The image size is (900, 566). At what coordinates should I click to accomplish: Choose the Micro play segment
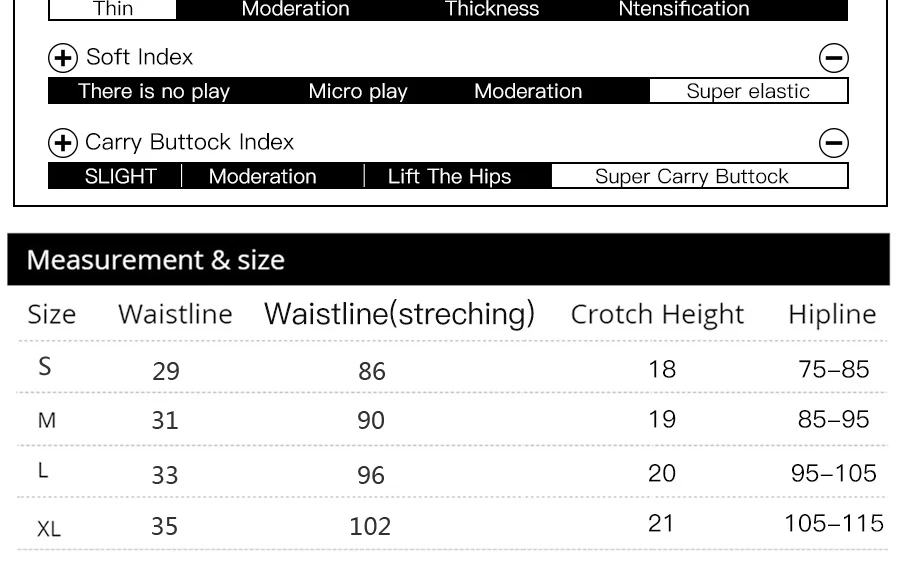coord(358,91)
